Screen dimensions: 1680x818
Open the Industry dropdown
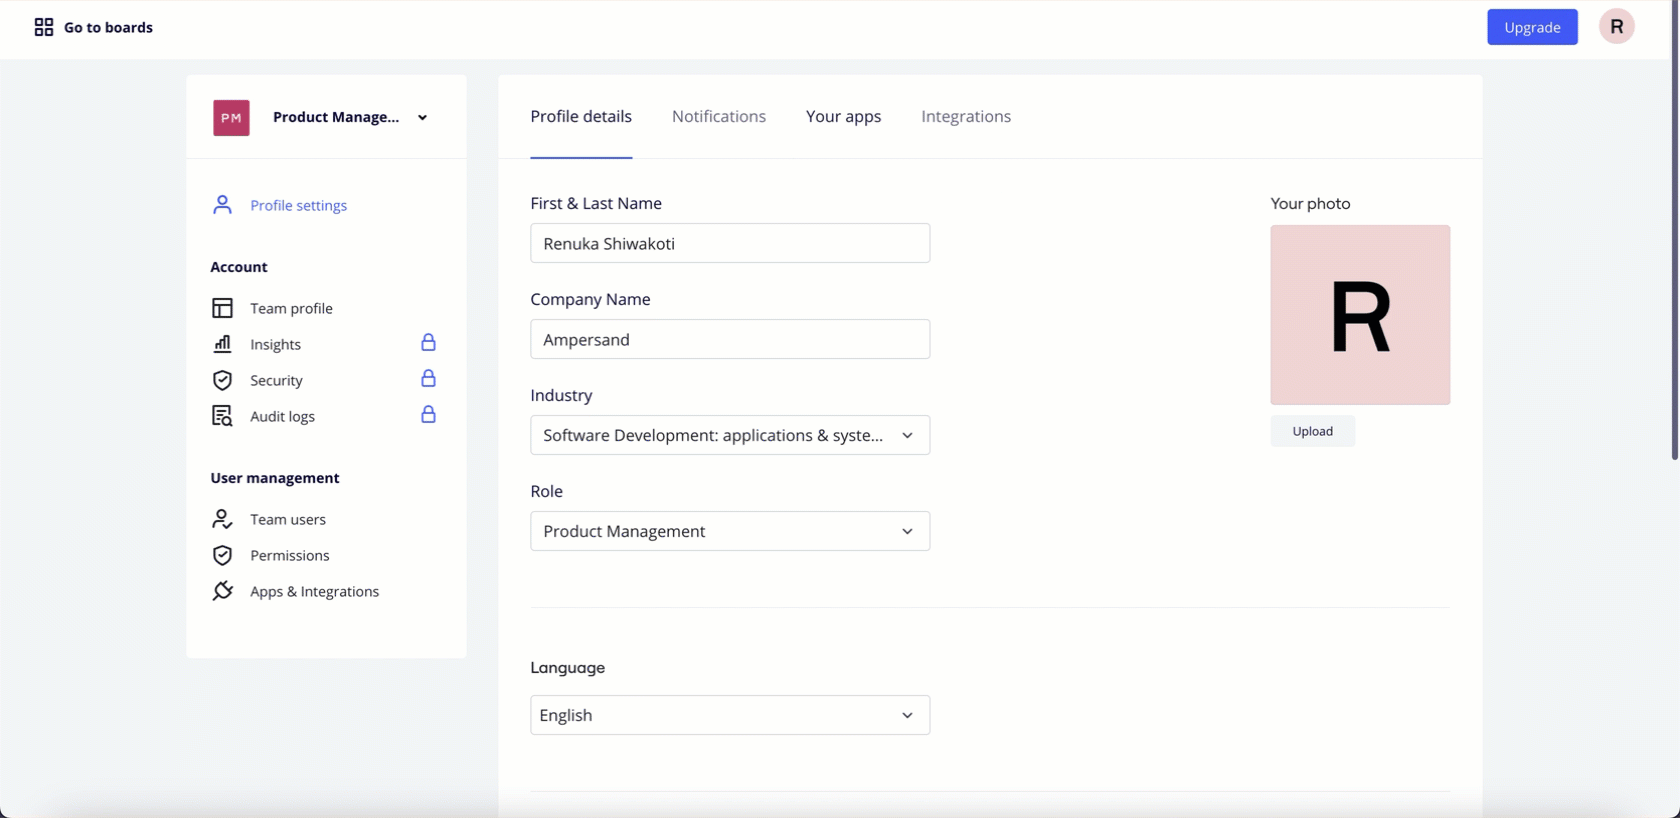(x=730, y=435)
